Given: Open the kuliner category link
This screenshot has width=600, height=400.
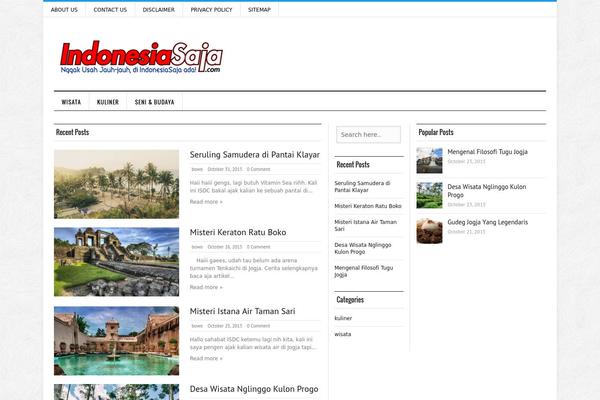Looking at the screenshot, I should [343, 318].
